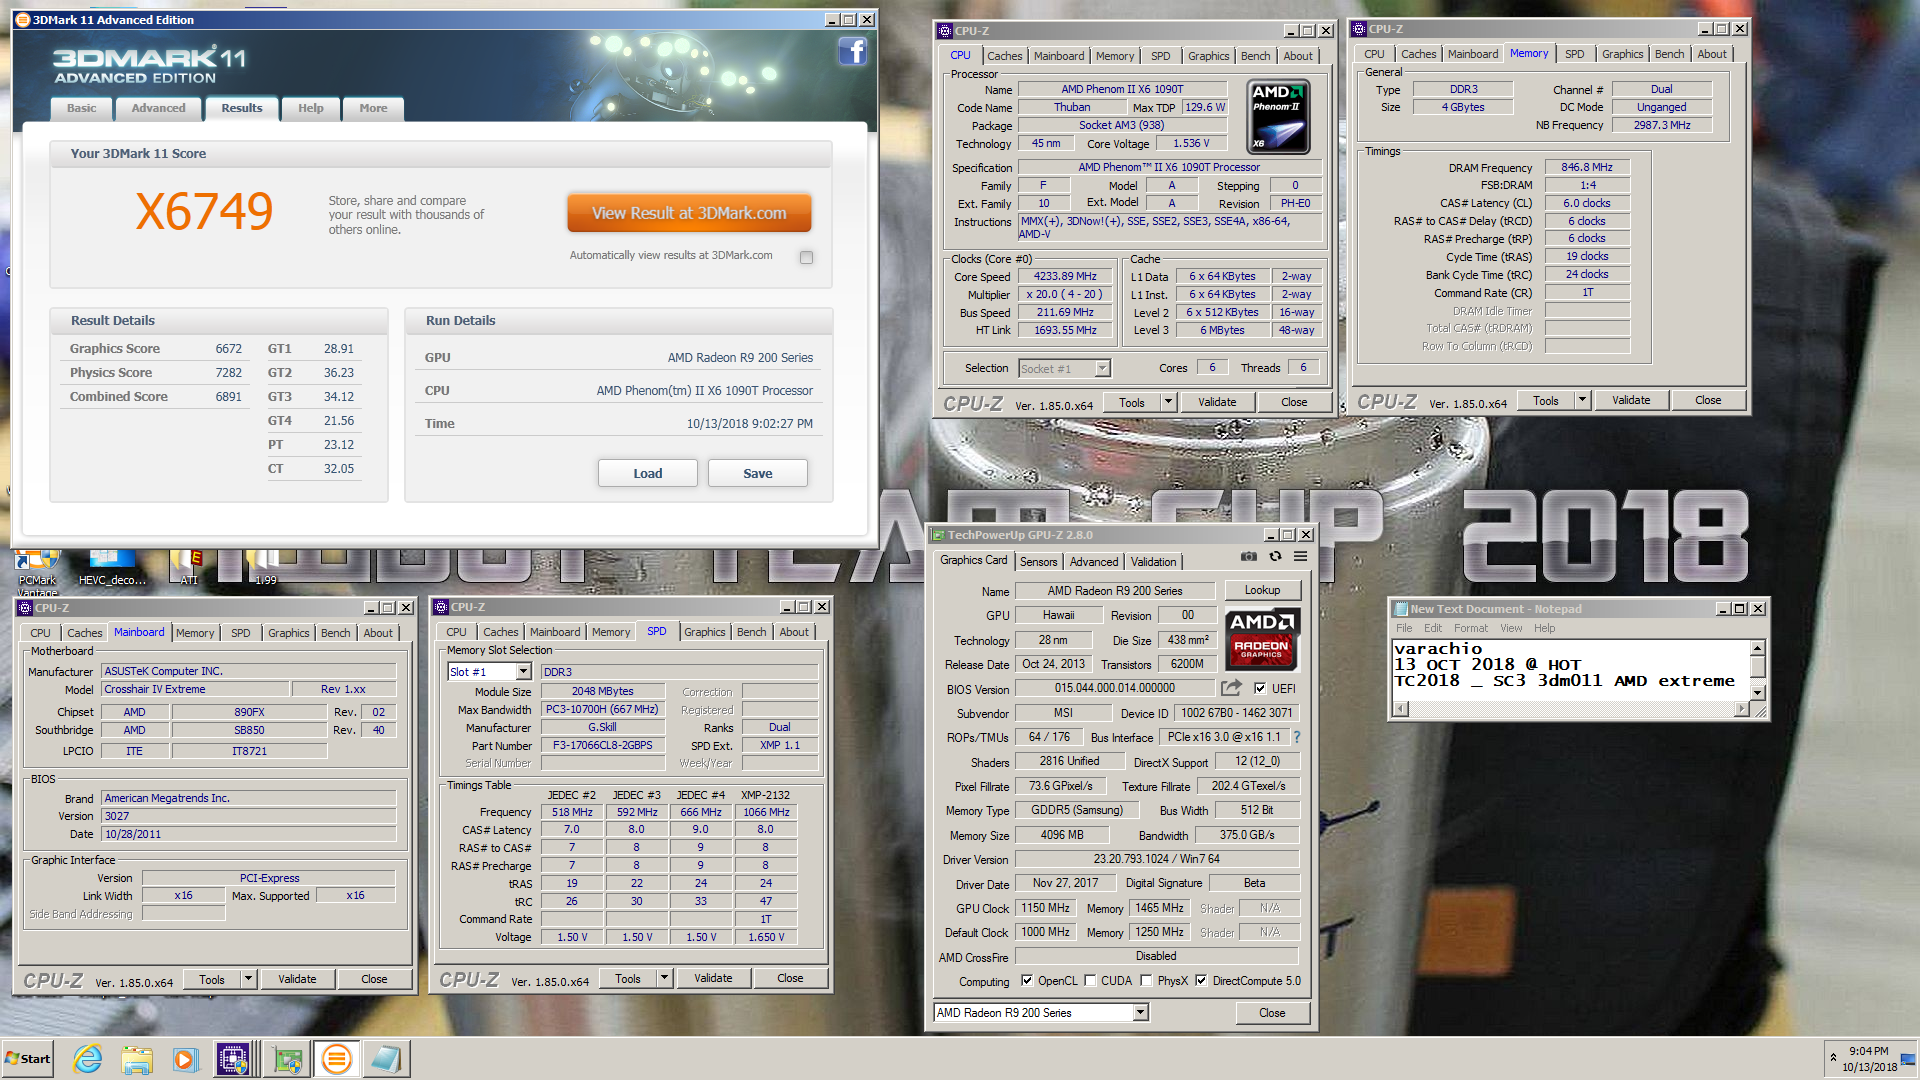Click the question mark beside Bus Interface
The width and height of the screenshot is (1920, 1080).
point(1297,737)
